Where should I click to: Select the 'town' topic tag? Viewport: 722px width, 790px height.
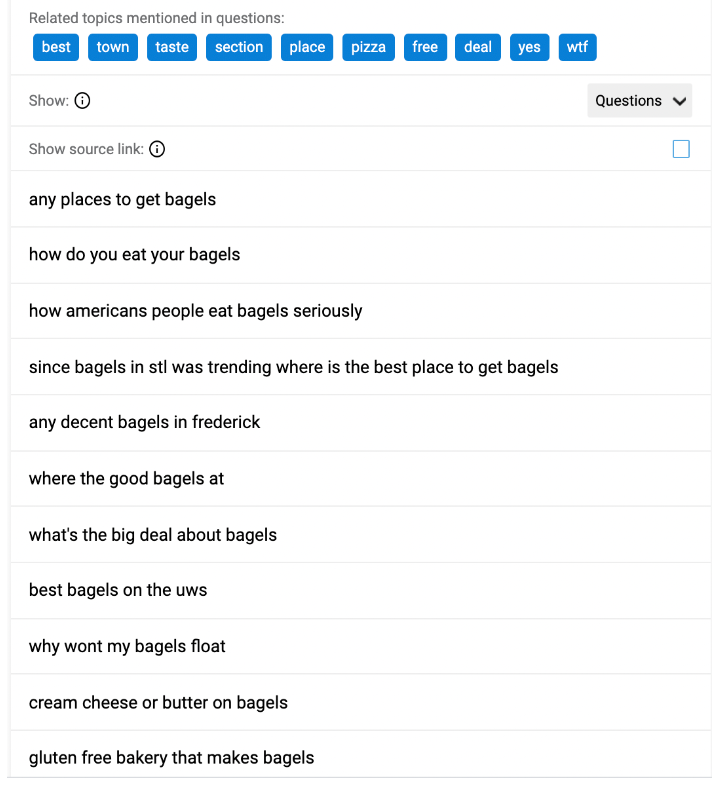tap(113, 47)
